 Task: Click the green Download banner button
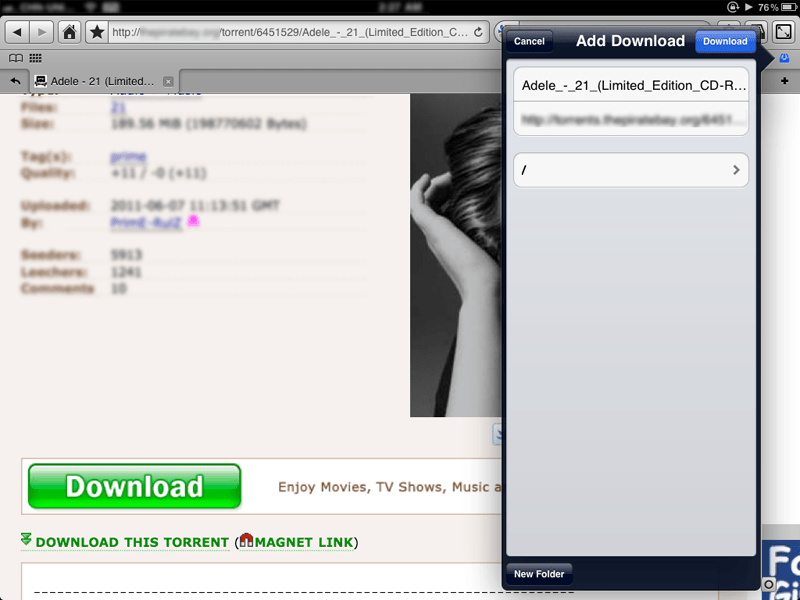click(x=134, y=486)
